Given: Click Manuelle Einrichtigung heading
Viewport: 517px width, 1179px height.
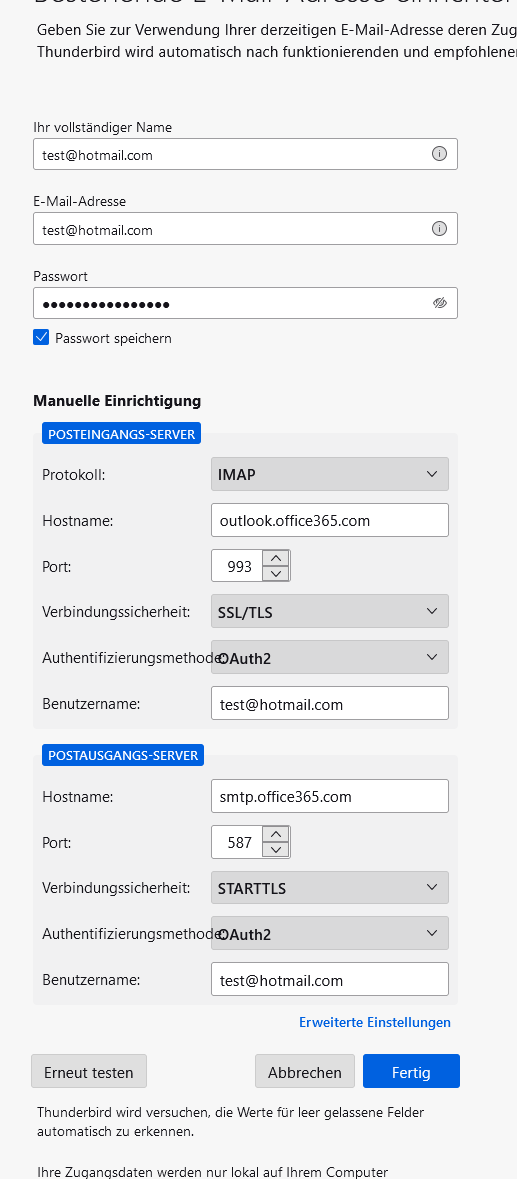Looking at the screenshot, I should pos(117,401).
